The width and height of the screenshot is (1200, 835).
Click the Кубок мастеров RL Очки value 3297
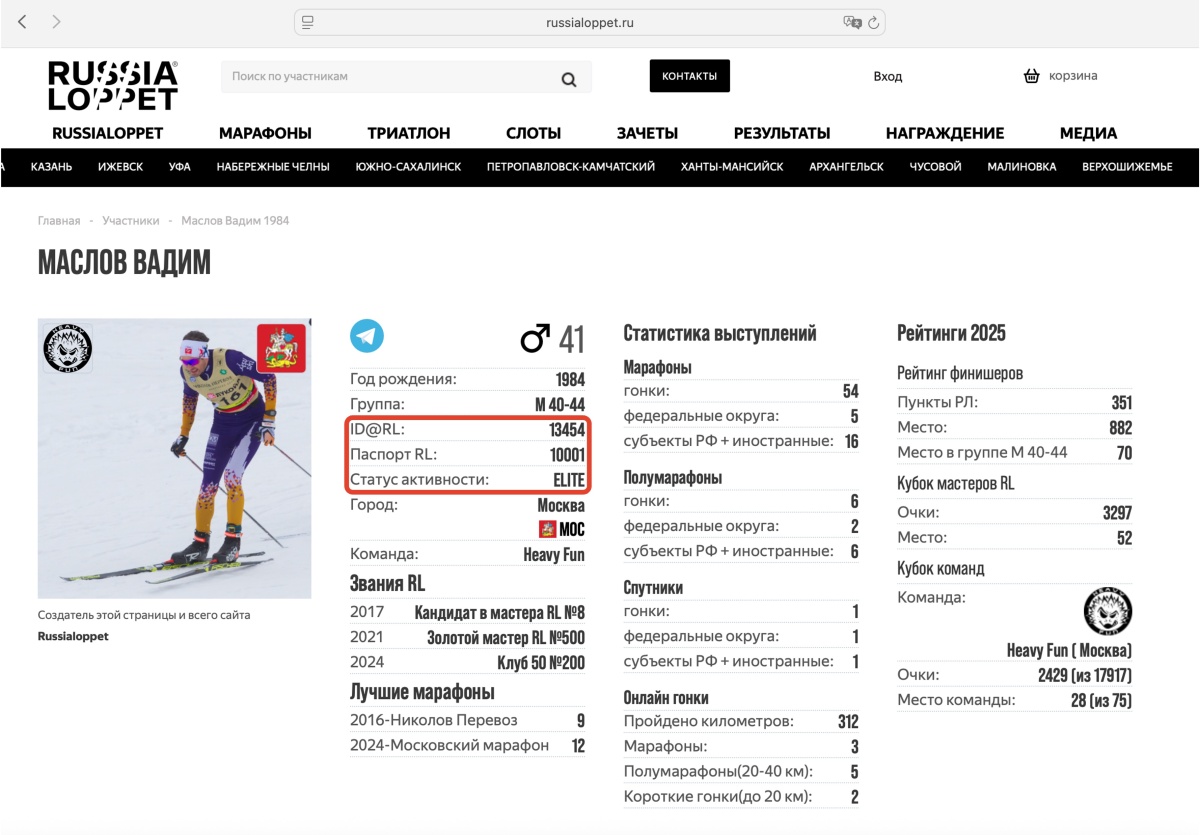[x=1117, y=513]
